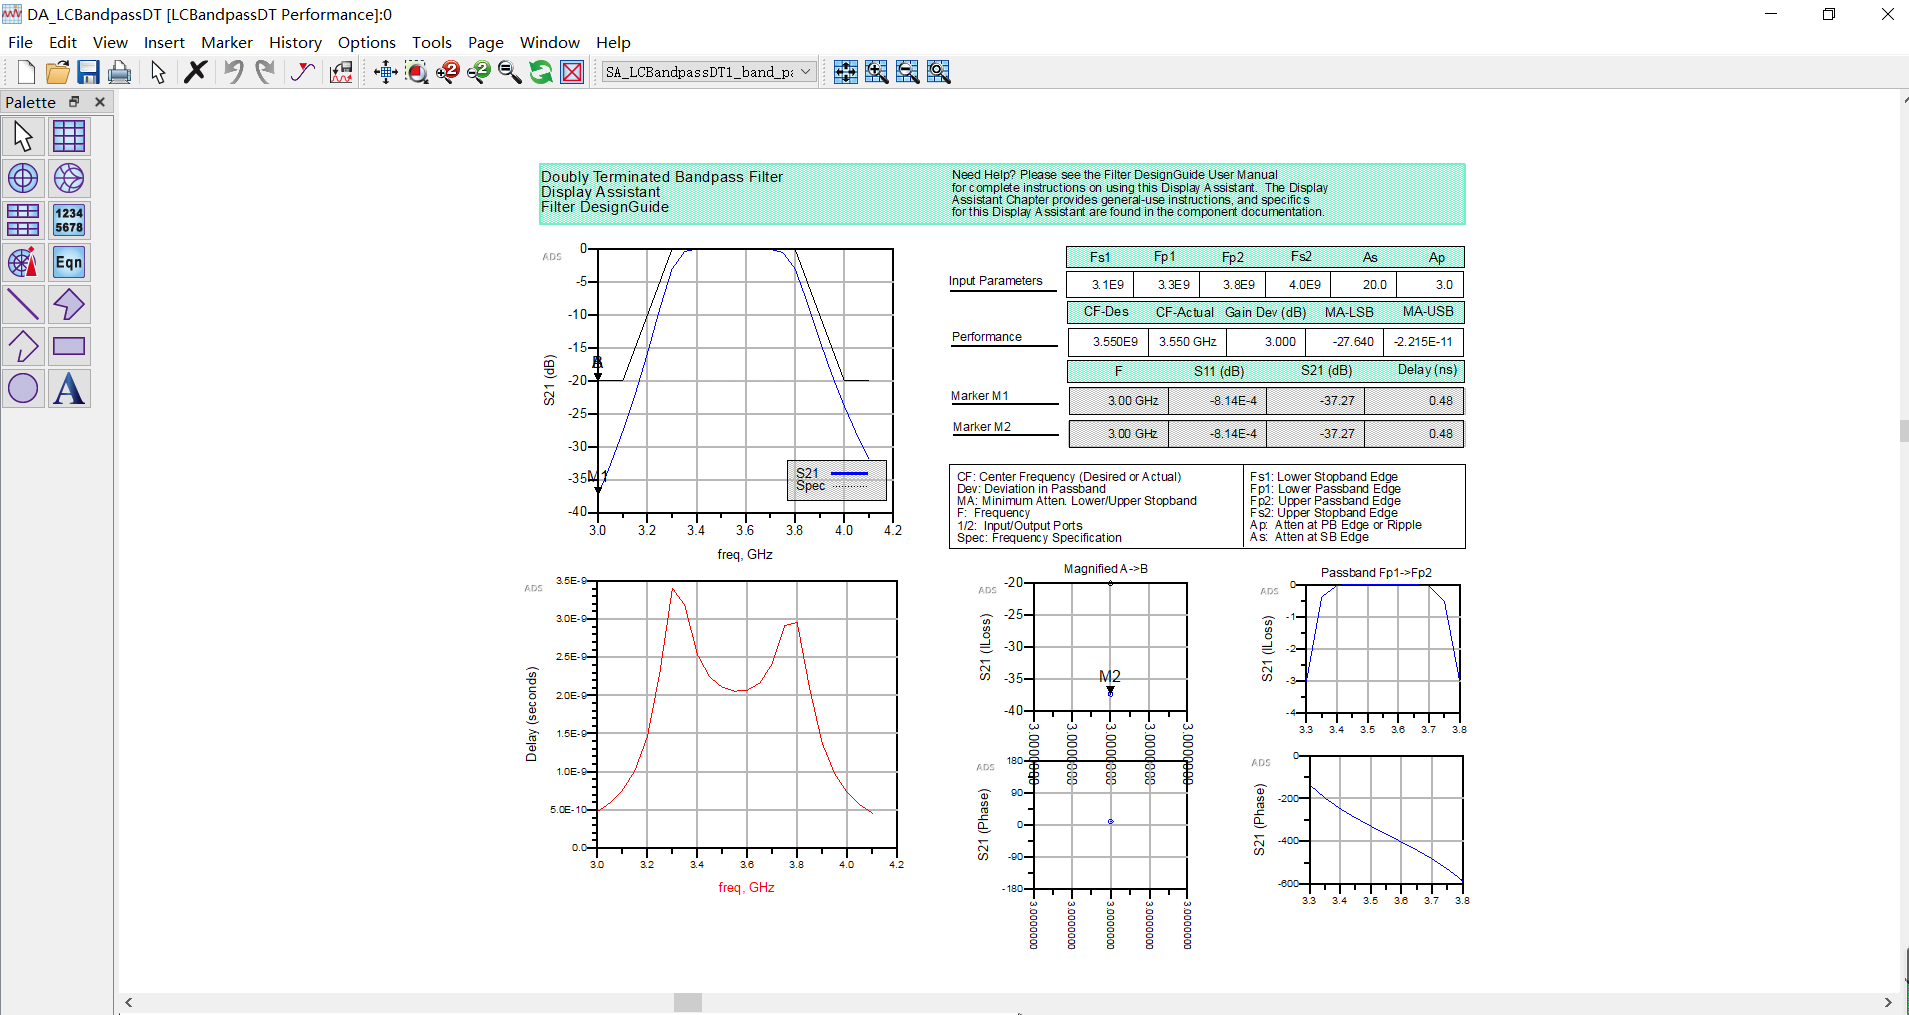Screen dimensions: 1909x1015
Task: Click the Delay plot's freq, GHz label
Action: pyautogui.click(x=746, y=888)
